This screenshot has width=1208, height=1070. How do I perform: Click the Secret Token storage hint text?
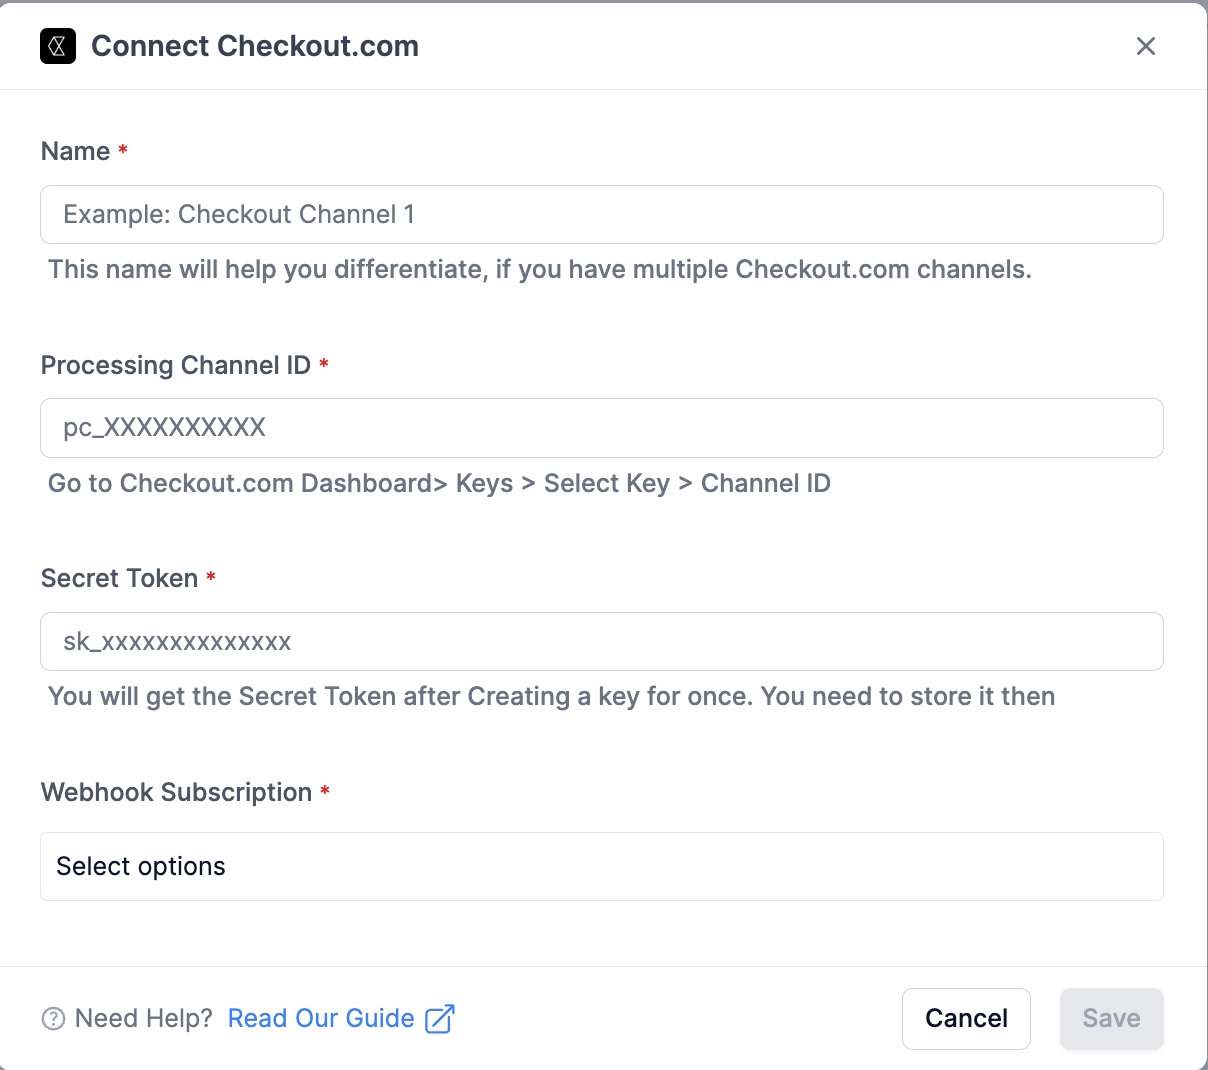[x=551, y=696]
